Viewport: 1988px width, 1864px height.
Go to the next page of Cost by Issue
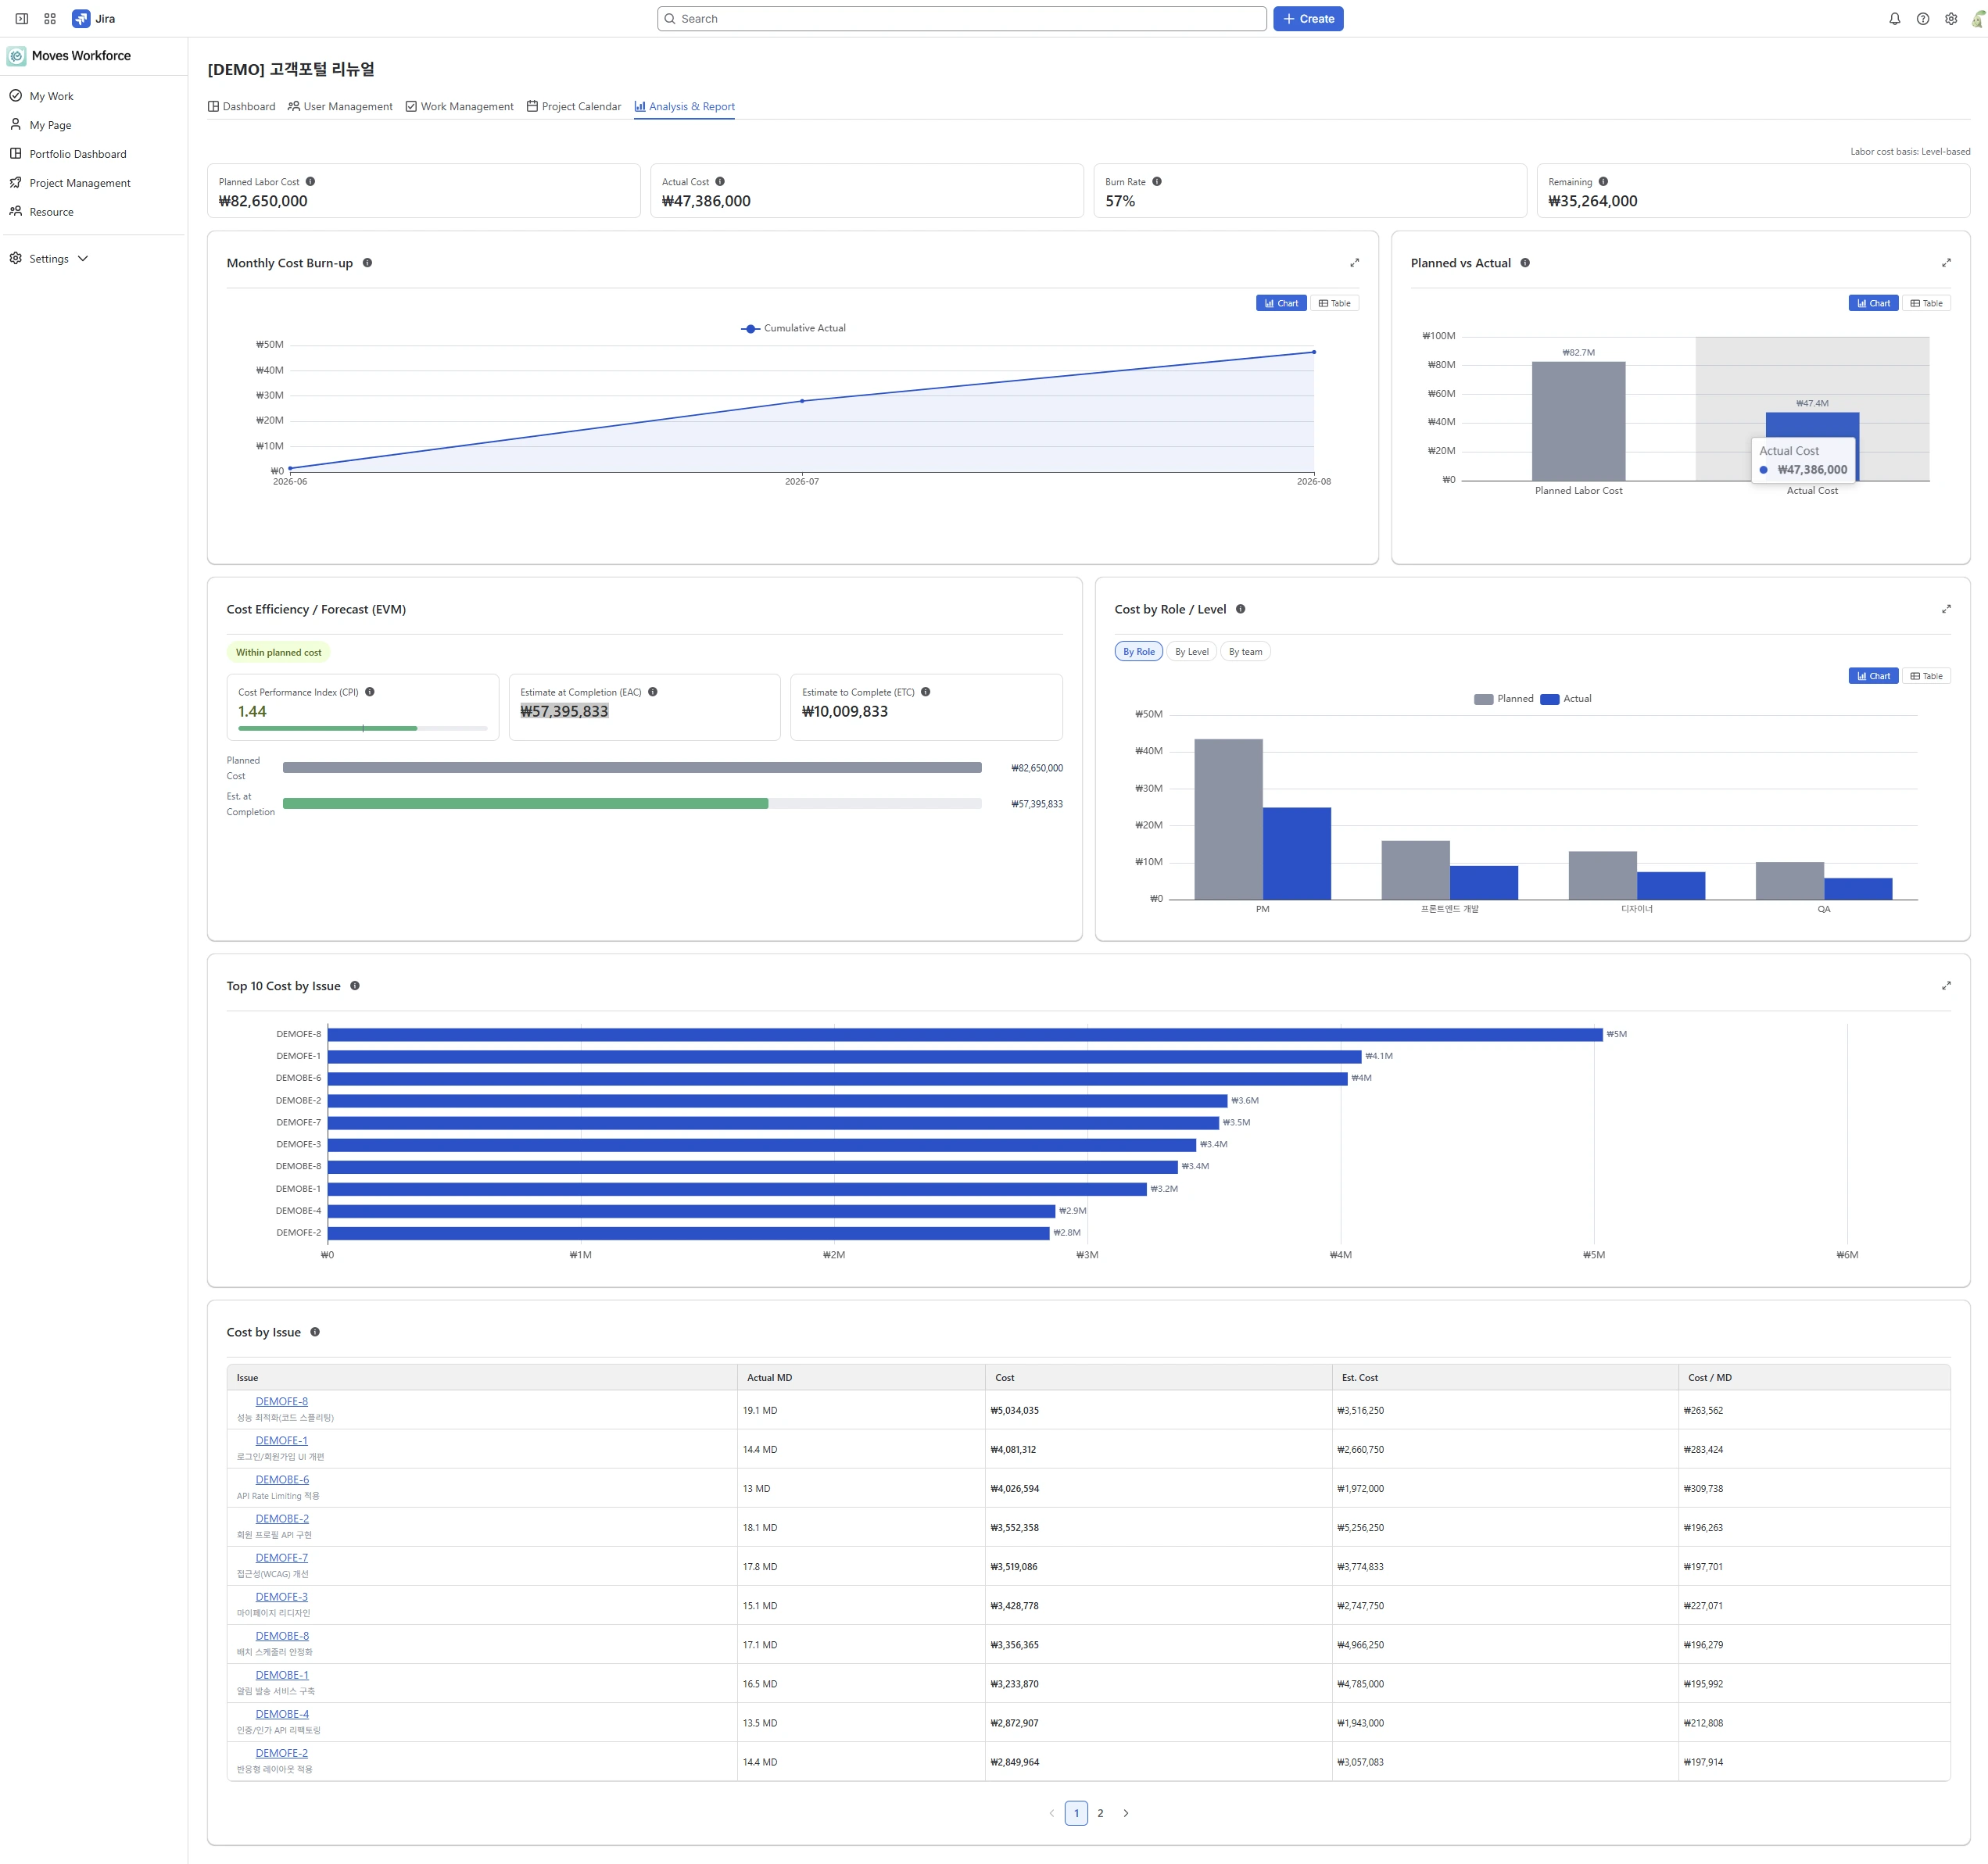click(x=1125, y=1813)
